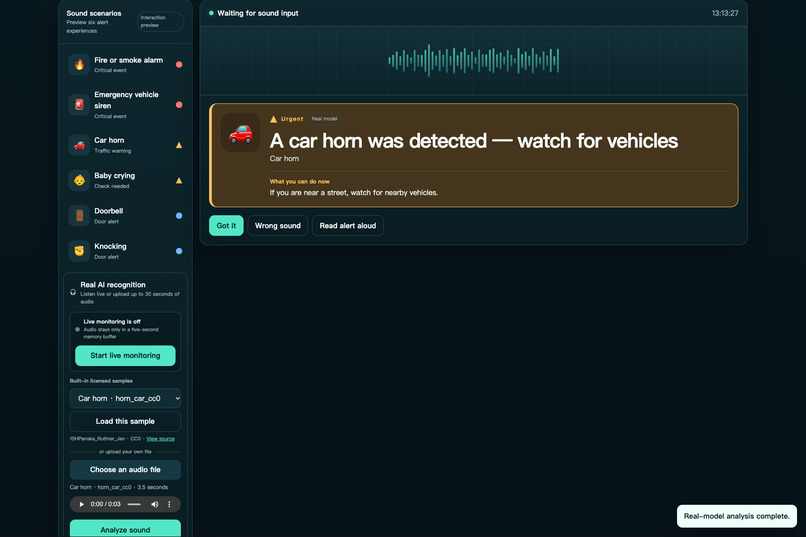Click the green status dot near Waiting

coord(211,13)
